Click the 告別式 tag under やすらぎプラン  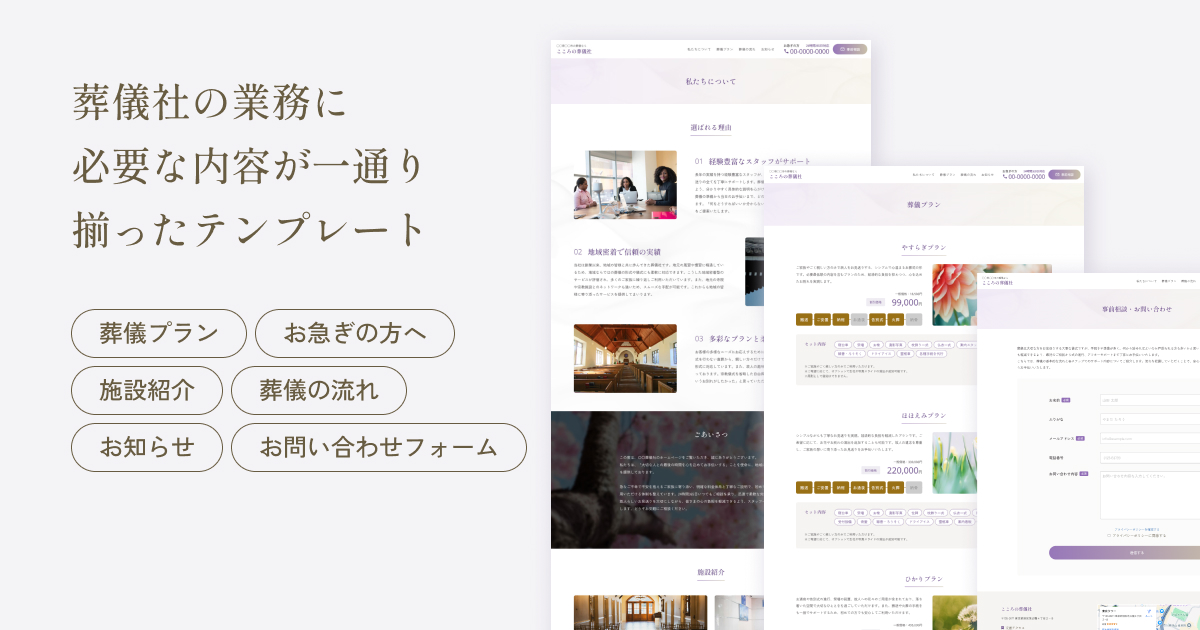[x=877, y=320]
